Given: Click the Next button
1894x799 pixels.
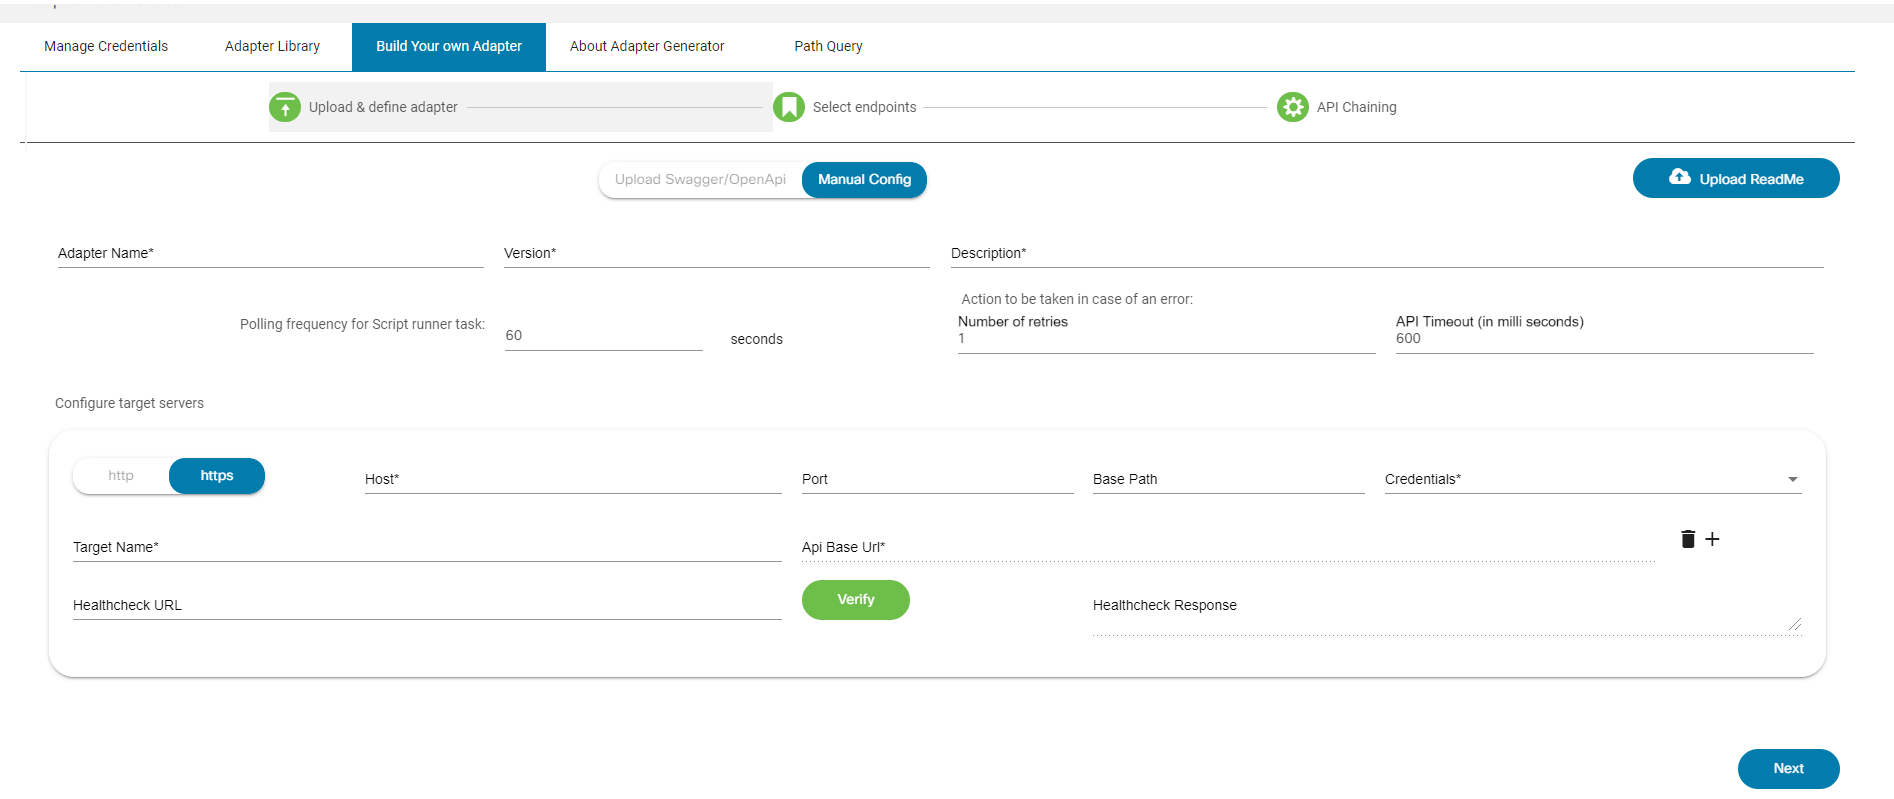Looking at the screenshot, I should click(1788, 769).
